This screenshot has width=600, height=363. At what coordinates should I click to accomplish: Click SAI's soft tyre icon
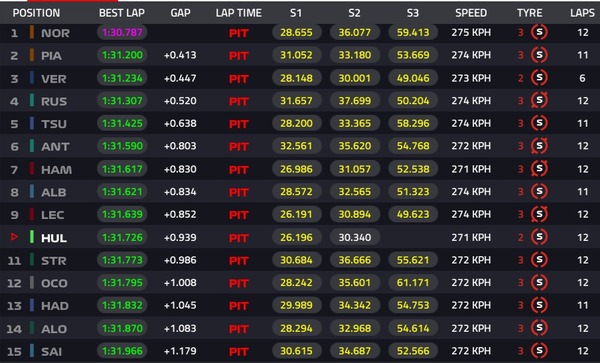point(539,351)
